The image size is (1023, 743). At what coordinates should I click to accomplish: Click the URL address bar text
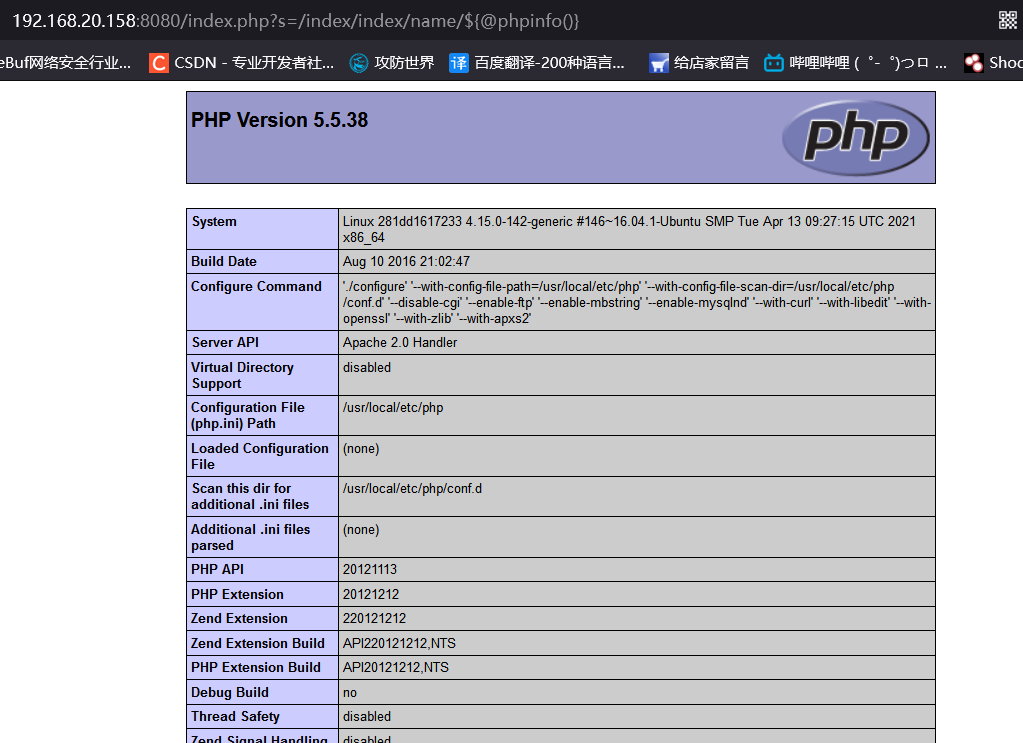[296, 21]
